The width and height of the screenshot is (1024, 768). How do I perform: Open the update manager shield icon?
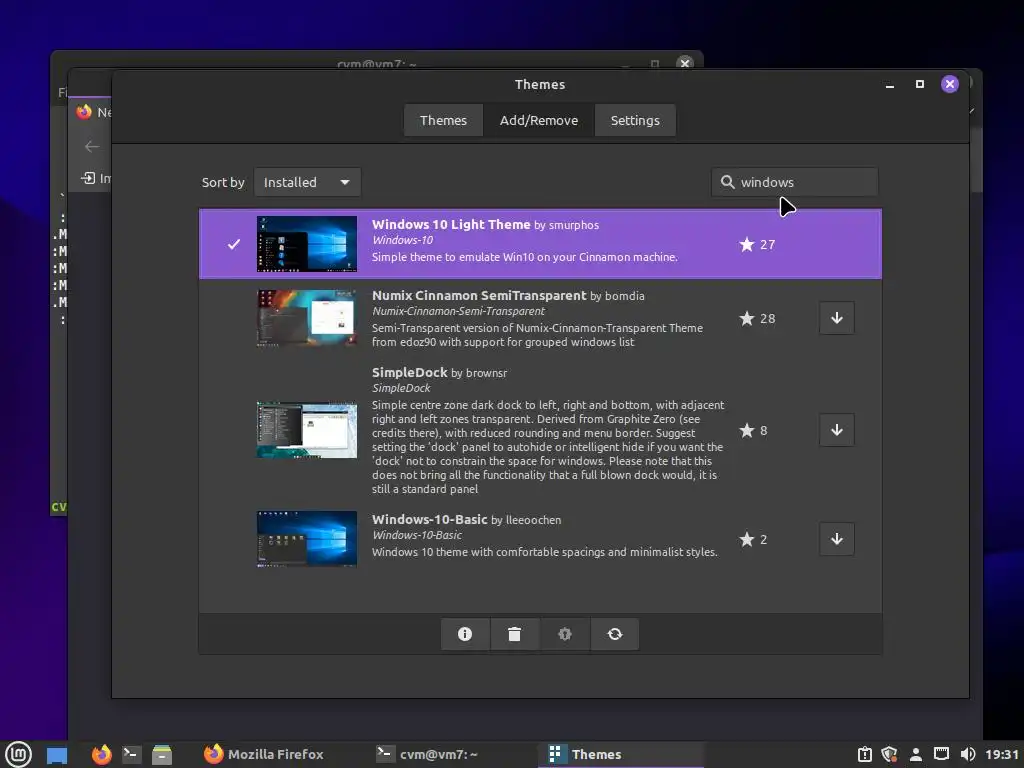[x=889, y=754]
